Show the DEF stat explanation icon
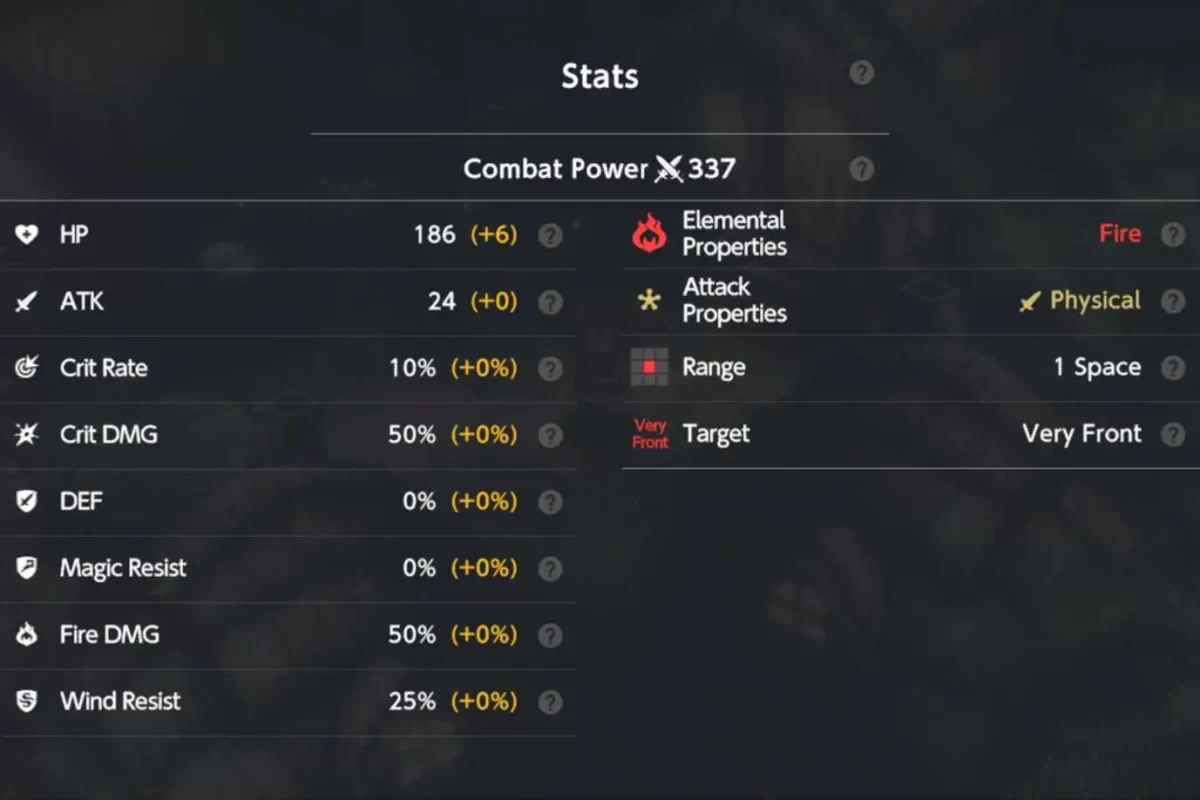This screenshot has width=1200, height=800. (550, 502)
